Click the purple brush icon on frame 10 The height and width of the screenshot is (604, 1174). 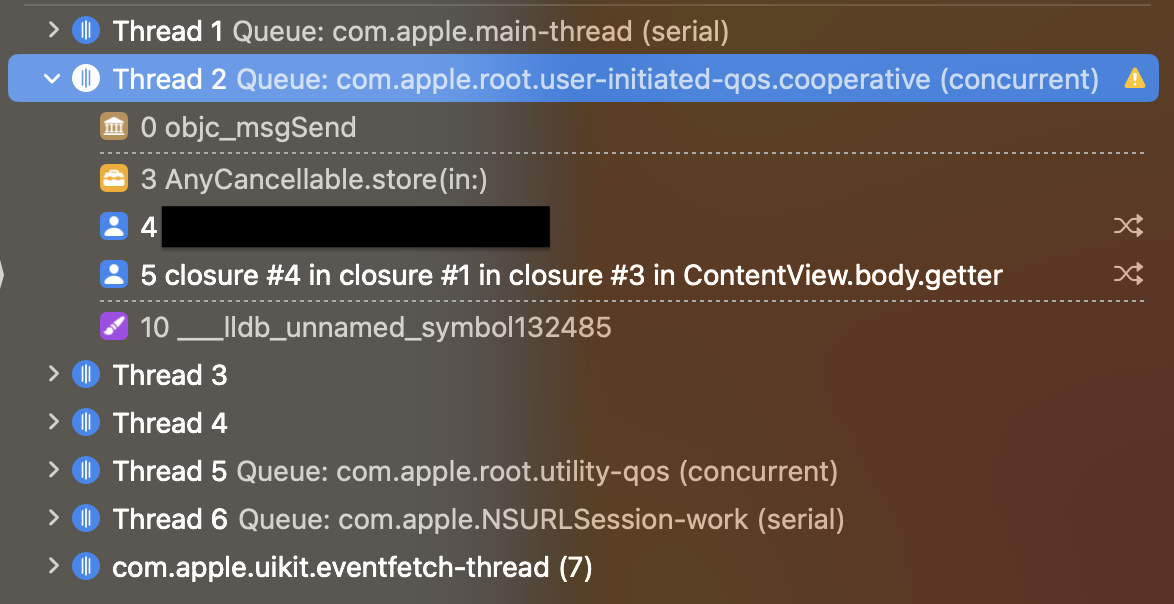coord(115,327)
